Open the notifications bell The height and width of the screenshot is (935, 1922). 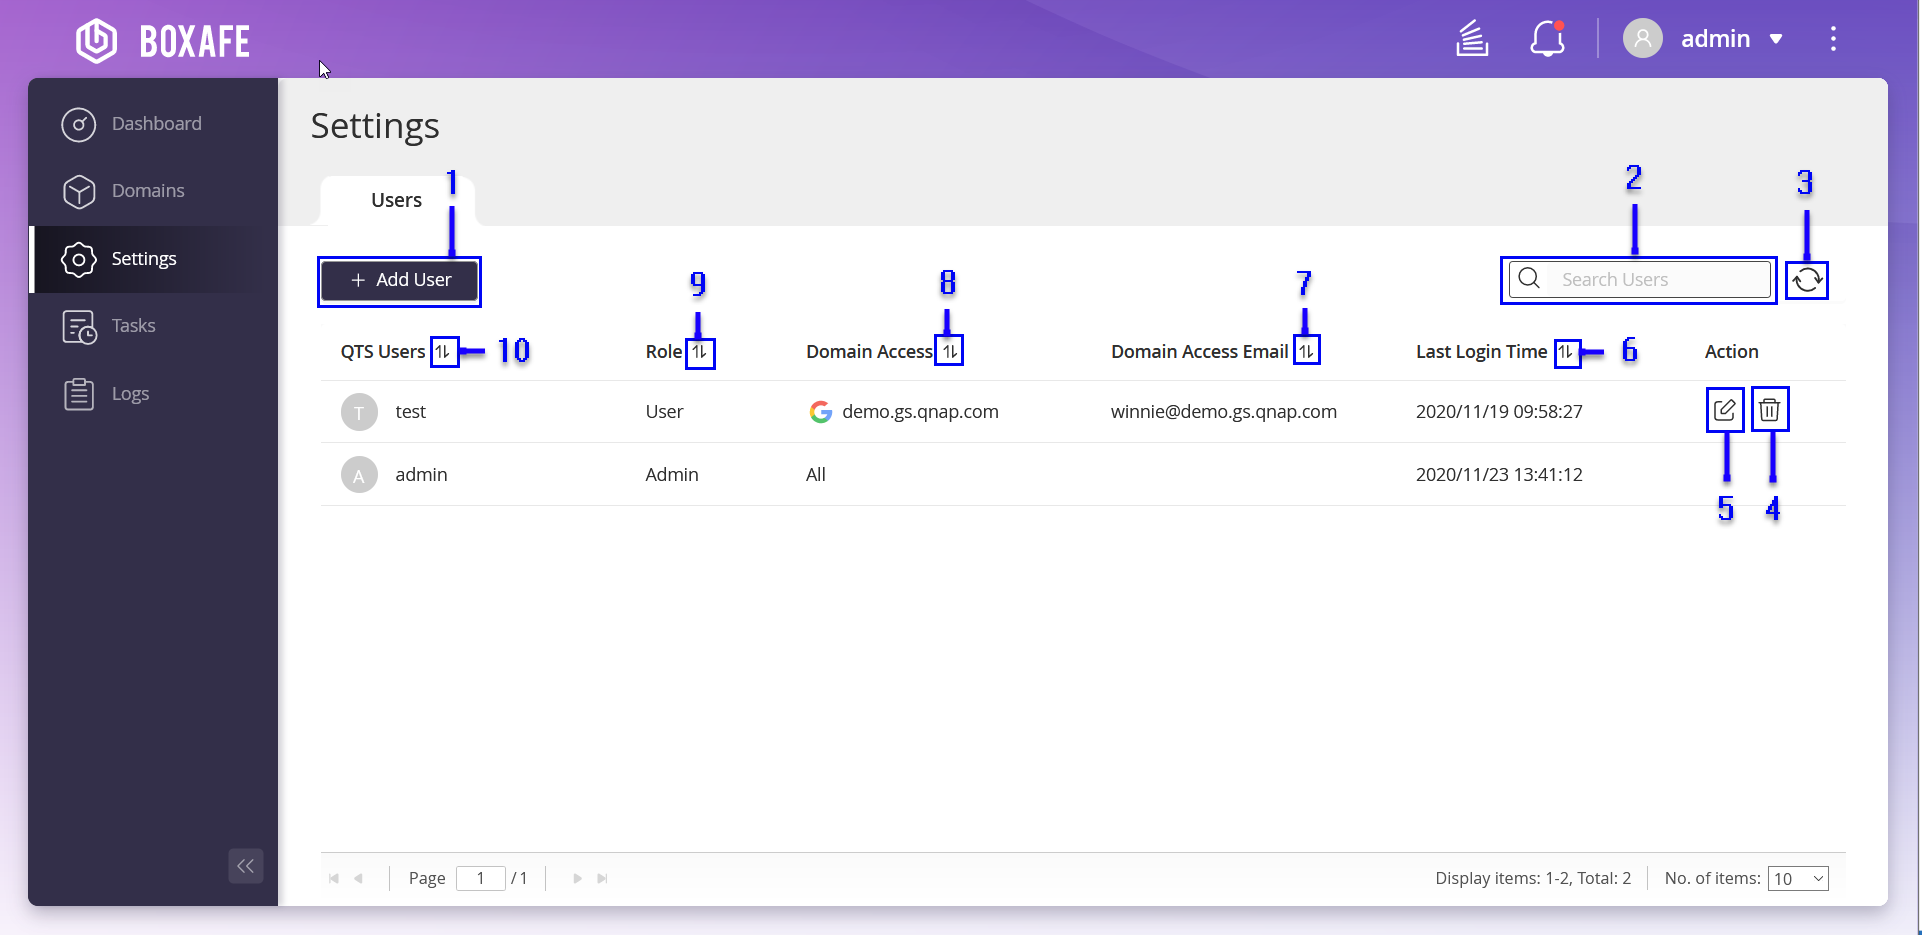pyautogui.click(x=1547, y=39)
